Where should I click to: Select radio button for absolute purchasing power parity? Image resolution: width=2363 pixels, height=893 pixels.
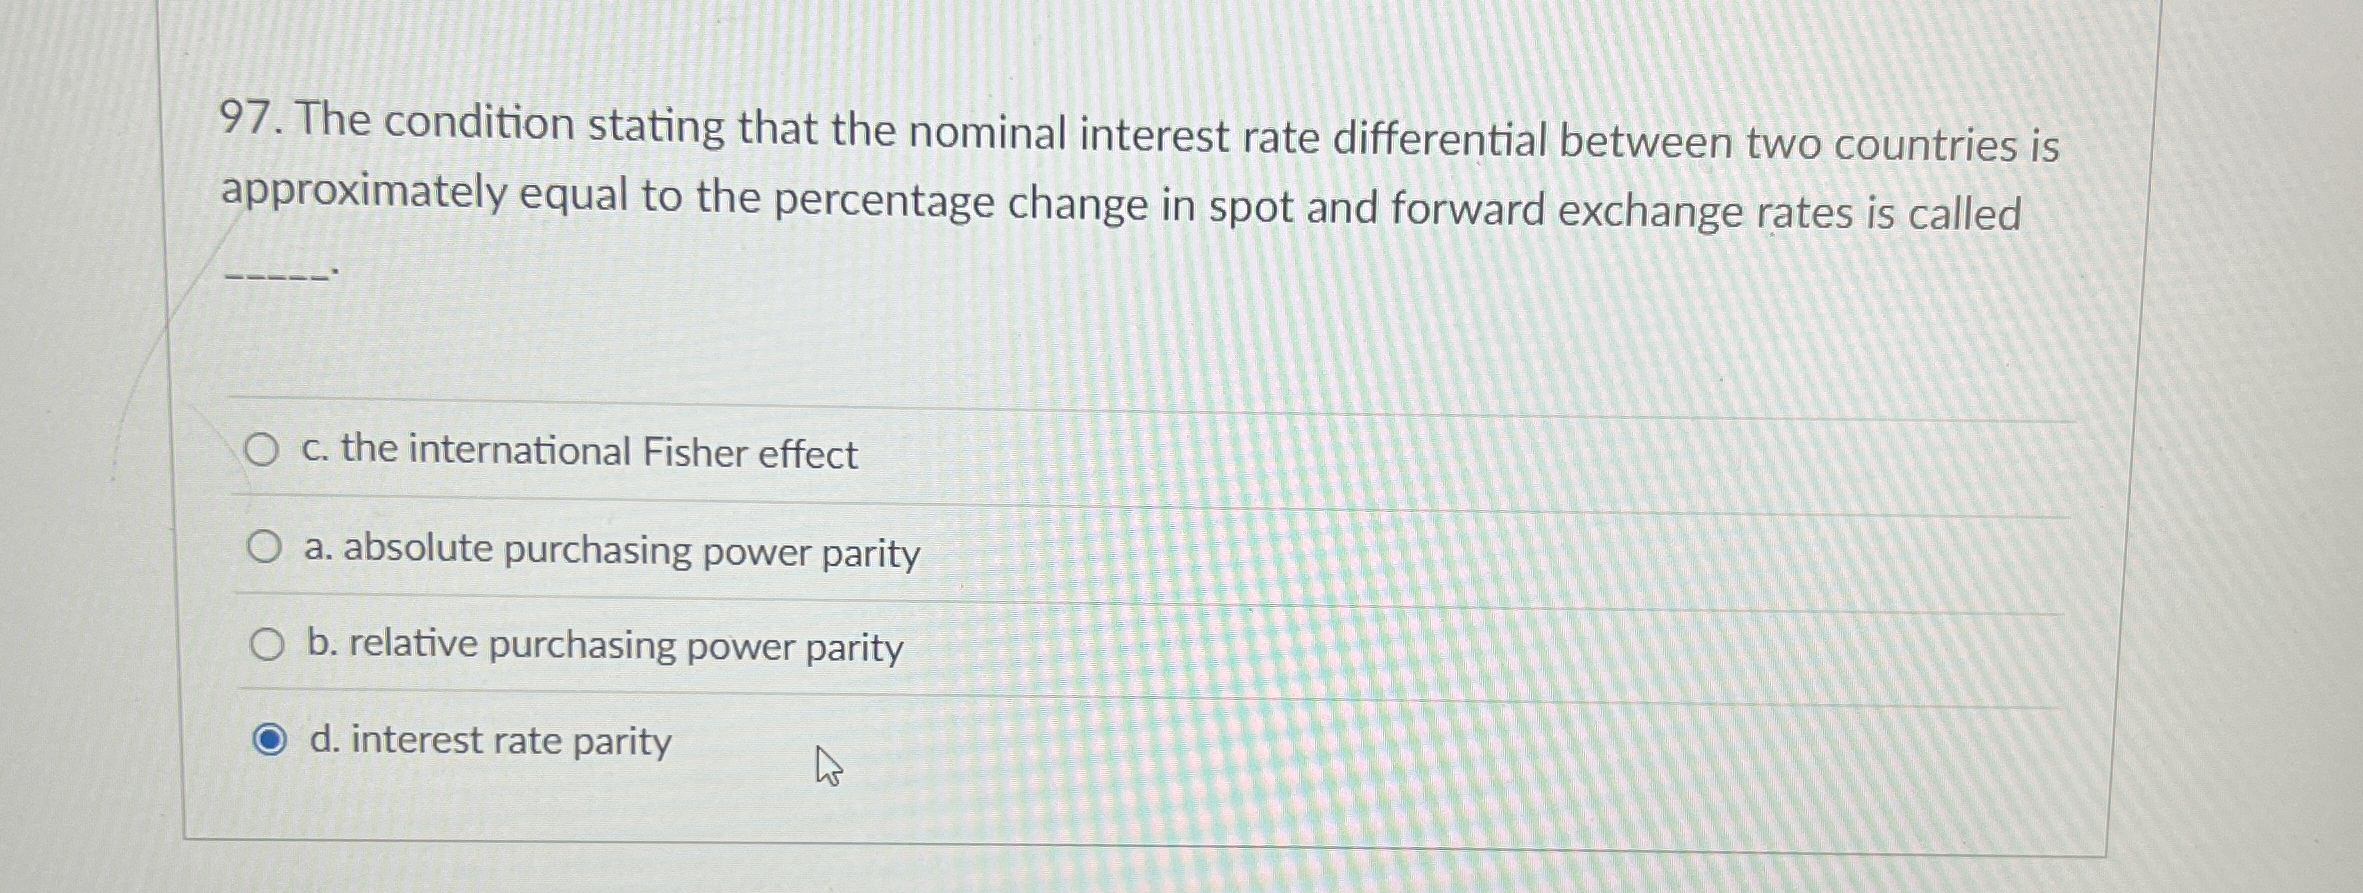pos(265,545)
